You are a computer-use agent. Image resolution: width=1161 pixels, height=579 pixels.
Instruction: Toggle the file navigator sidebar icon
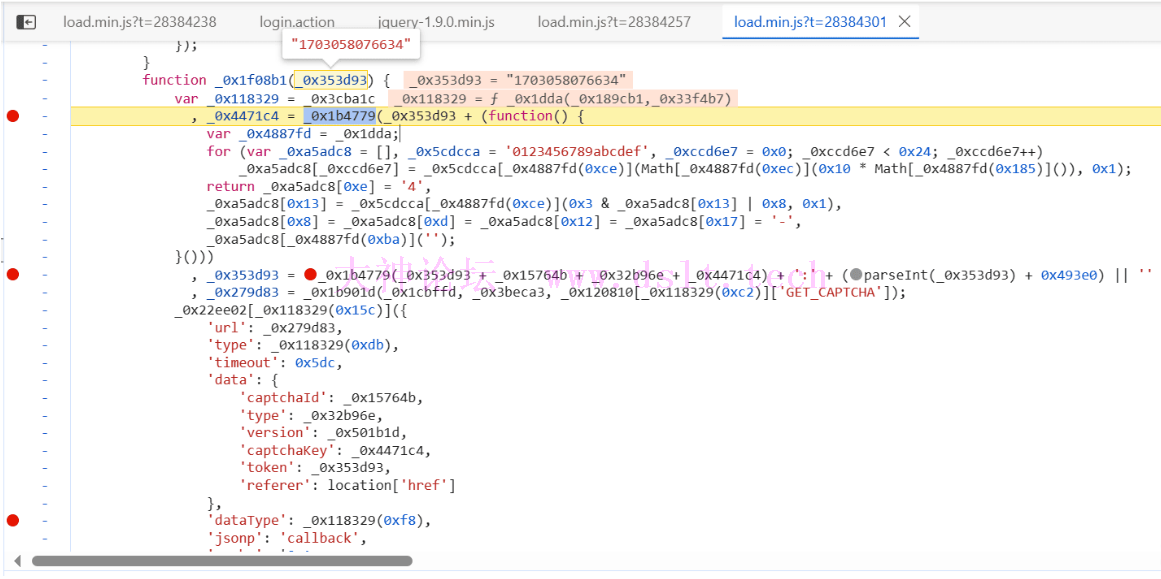coord(27,22)
